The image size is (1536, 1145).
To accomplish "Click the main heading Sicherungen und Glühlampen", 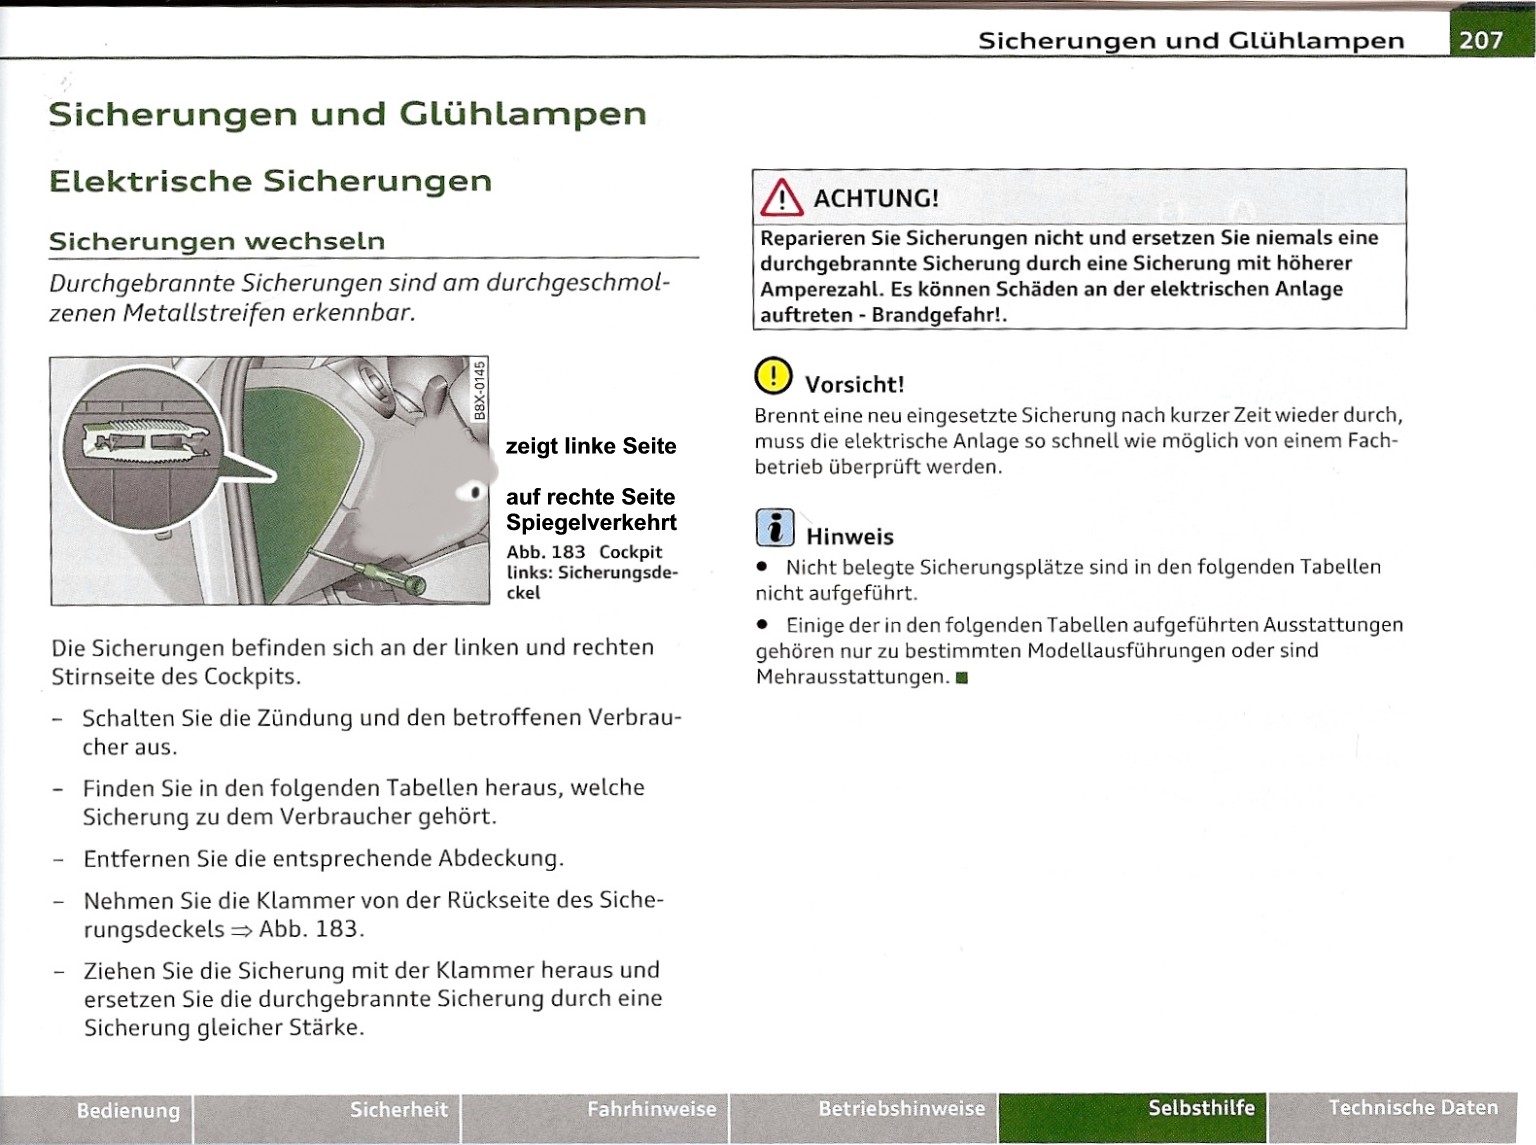I will point(348,114).
